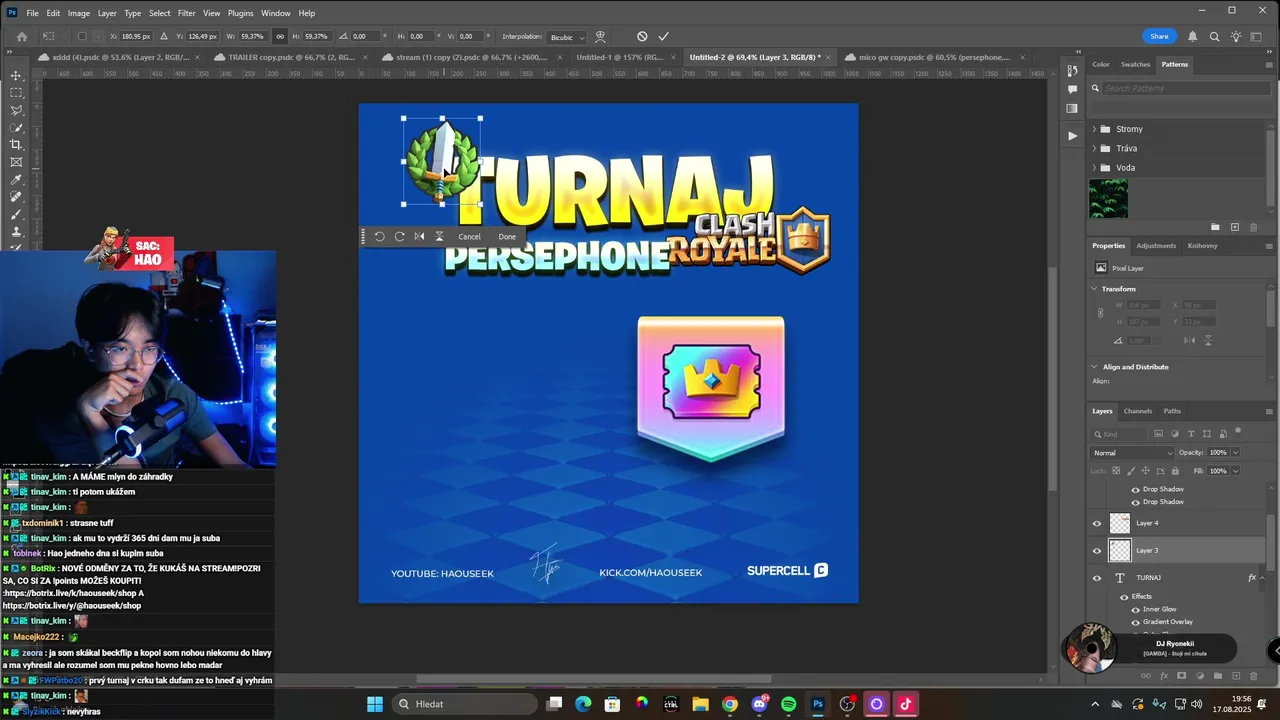Toggle visibility of Layer 3
1280x720 pixels.
[x=1096, y=550]
